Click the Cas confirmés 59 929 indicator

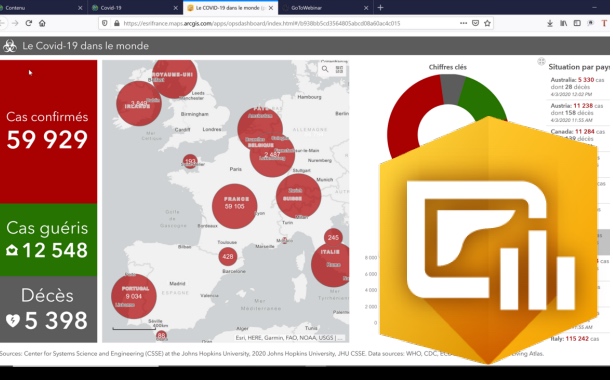point(48,132)
